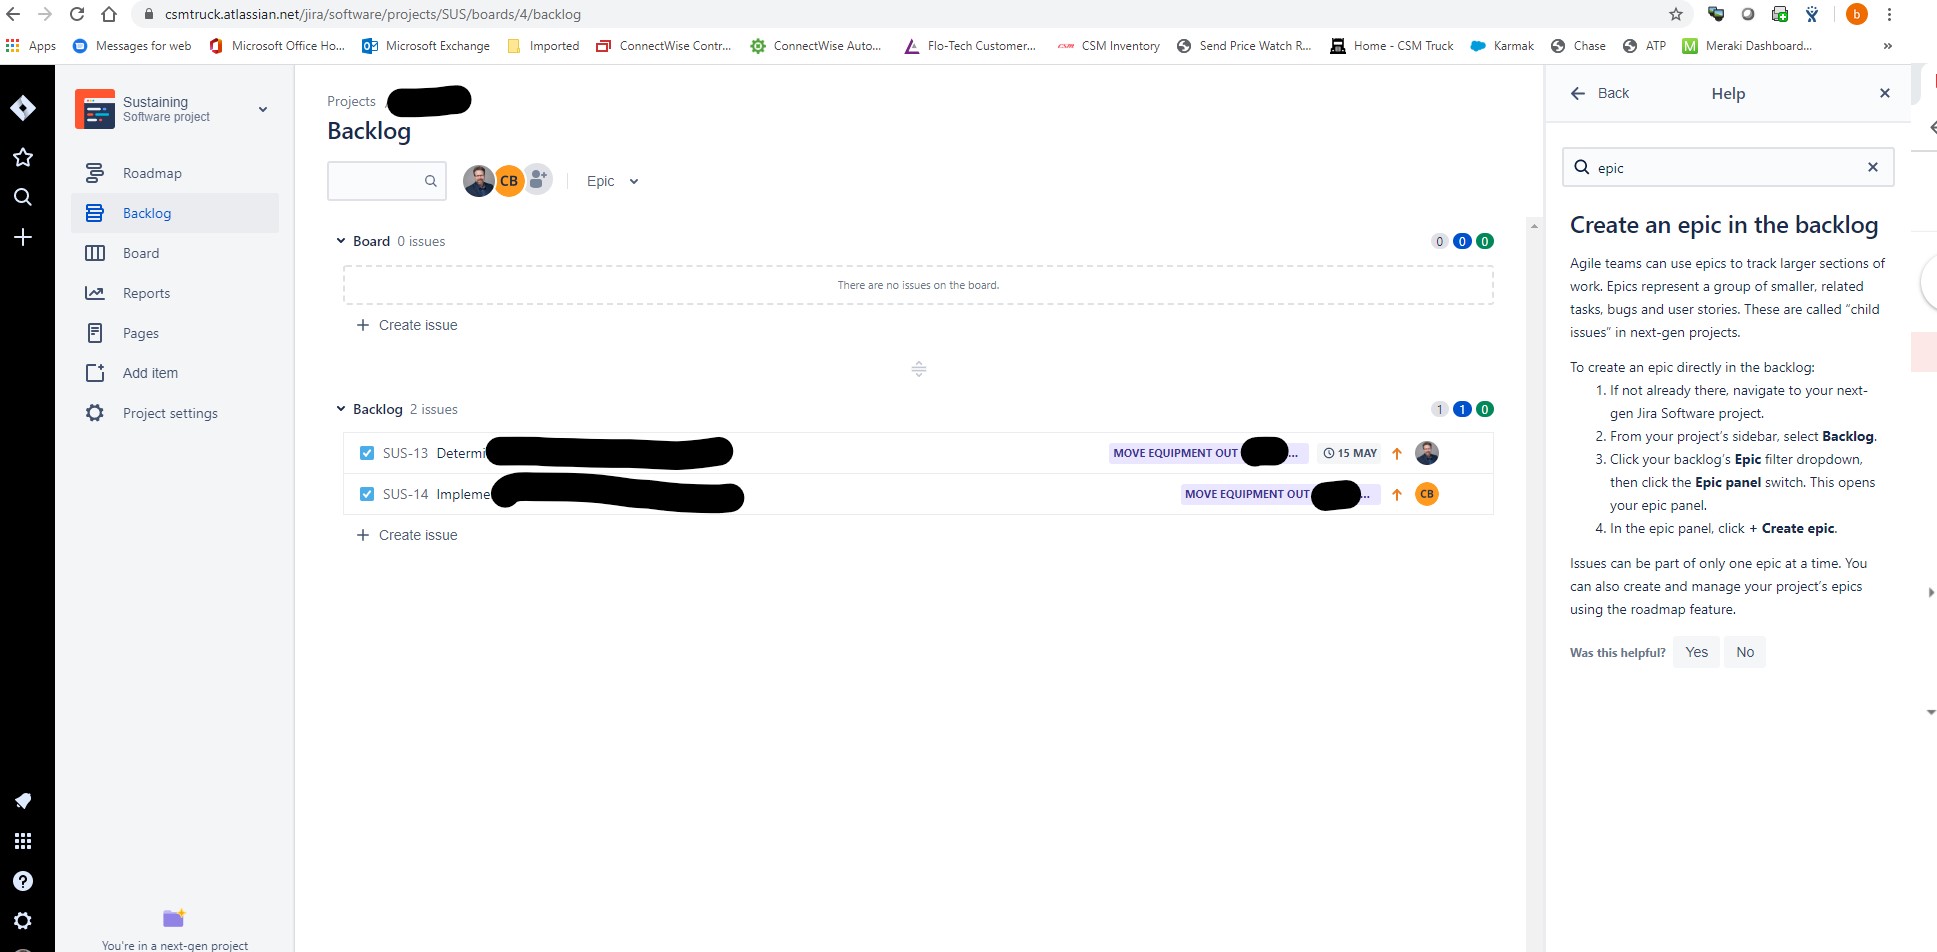Viewport: 1937px width, 952px height.
Task: Open Roadmap in the project sidebar
Action: [175, 173]
